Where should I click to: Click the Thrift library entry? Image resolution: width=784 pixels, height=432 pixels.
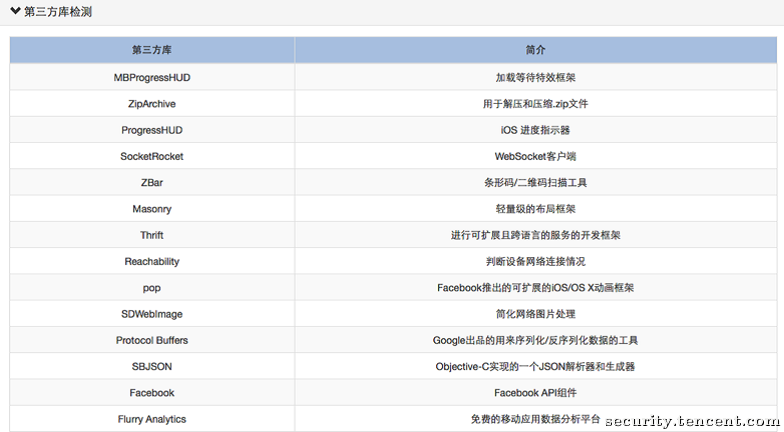click(152, 235)
